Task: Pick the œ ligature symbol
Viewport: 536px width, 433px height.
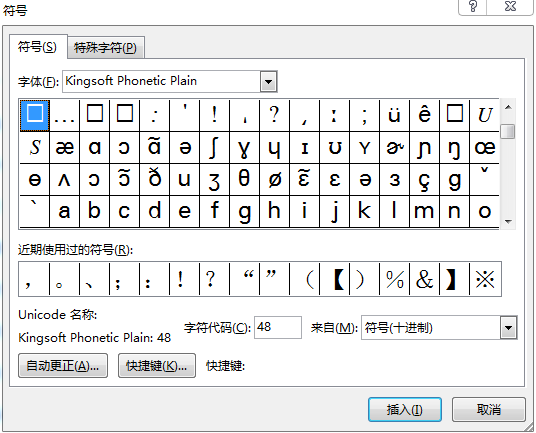Action: tap(484, 148)
